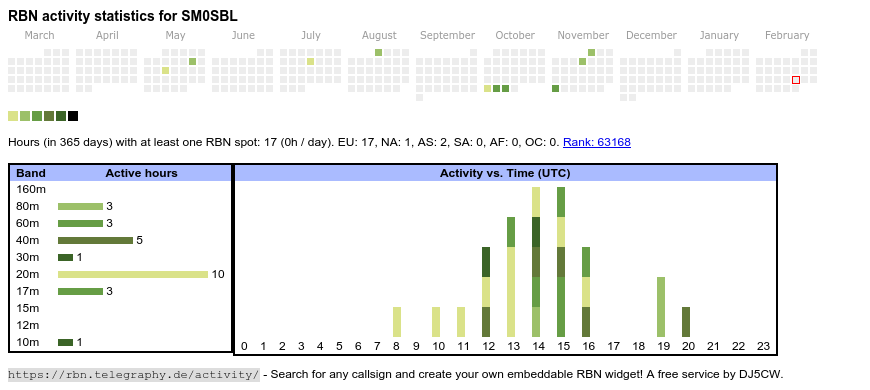Click the '160m' band label
Screen dimensions: 870x390
click(31, 189)
